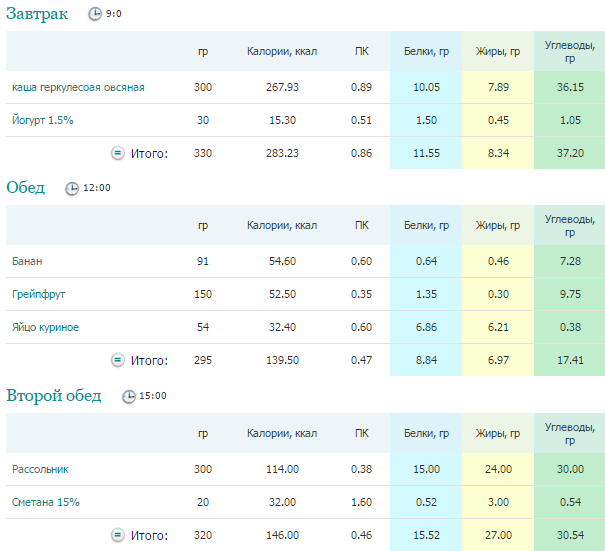Click the clock icon beside Второй обед

coord(128,396)
